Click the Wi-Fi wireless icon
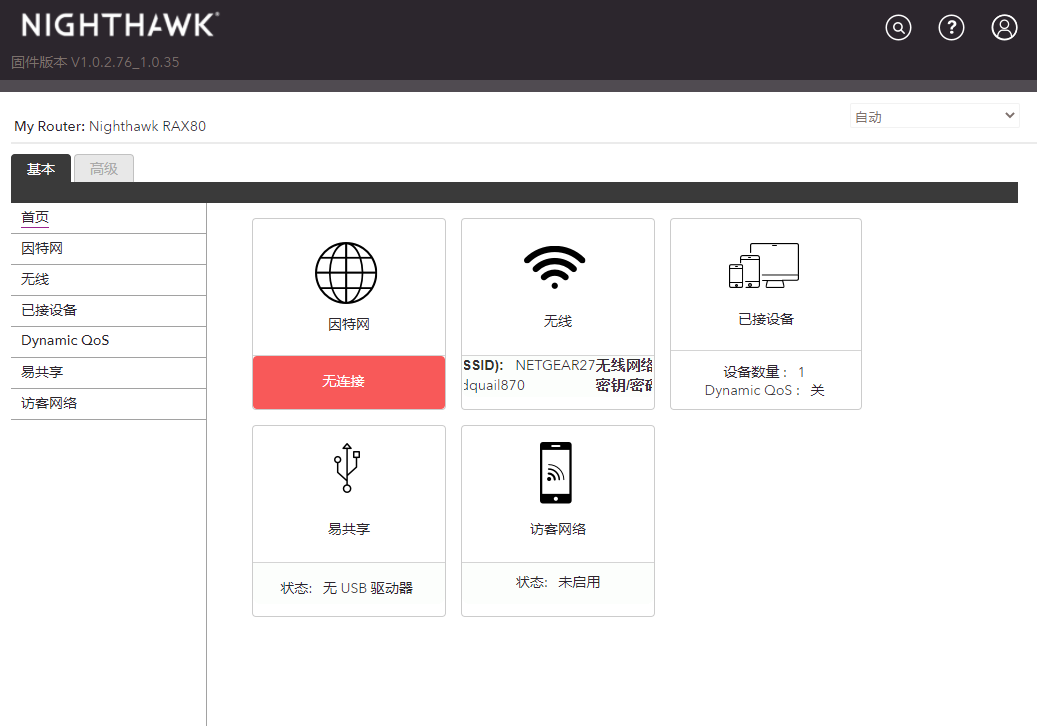Screen dimensions: 1037x726 (555, 267)
